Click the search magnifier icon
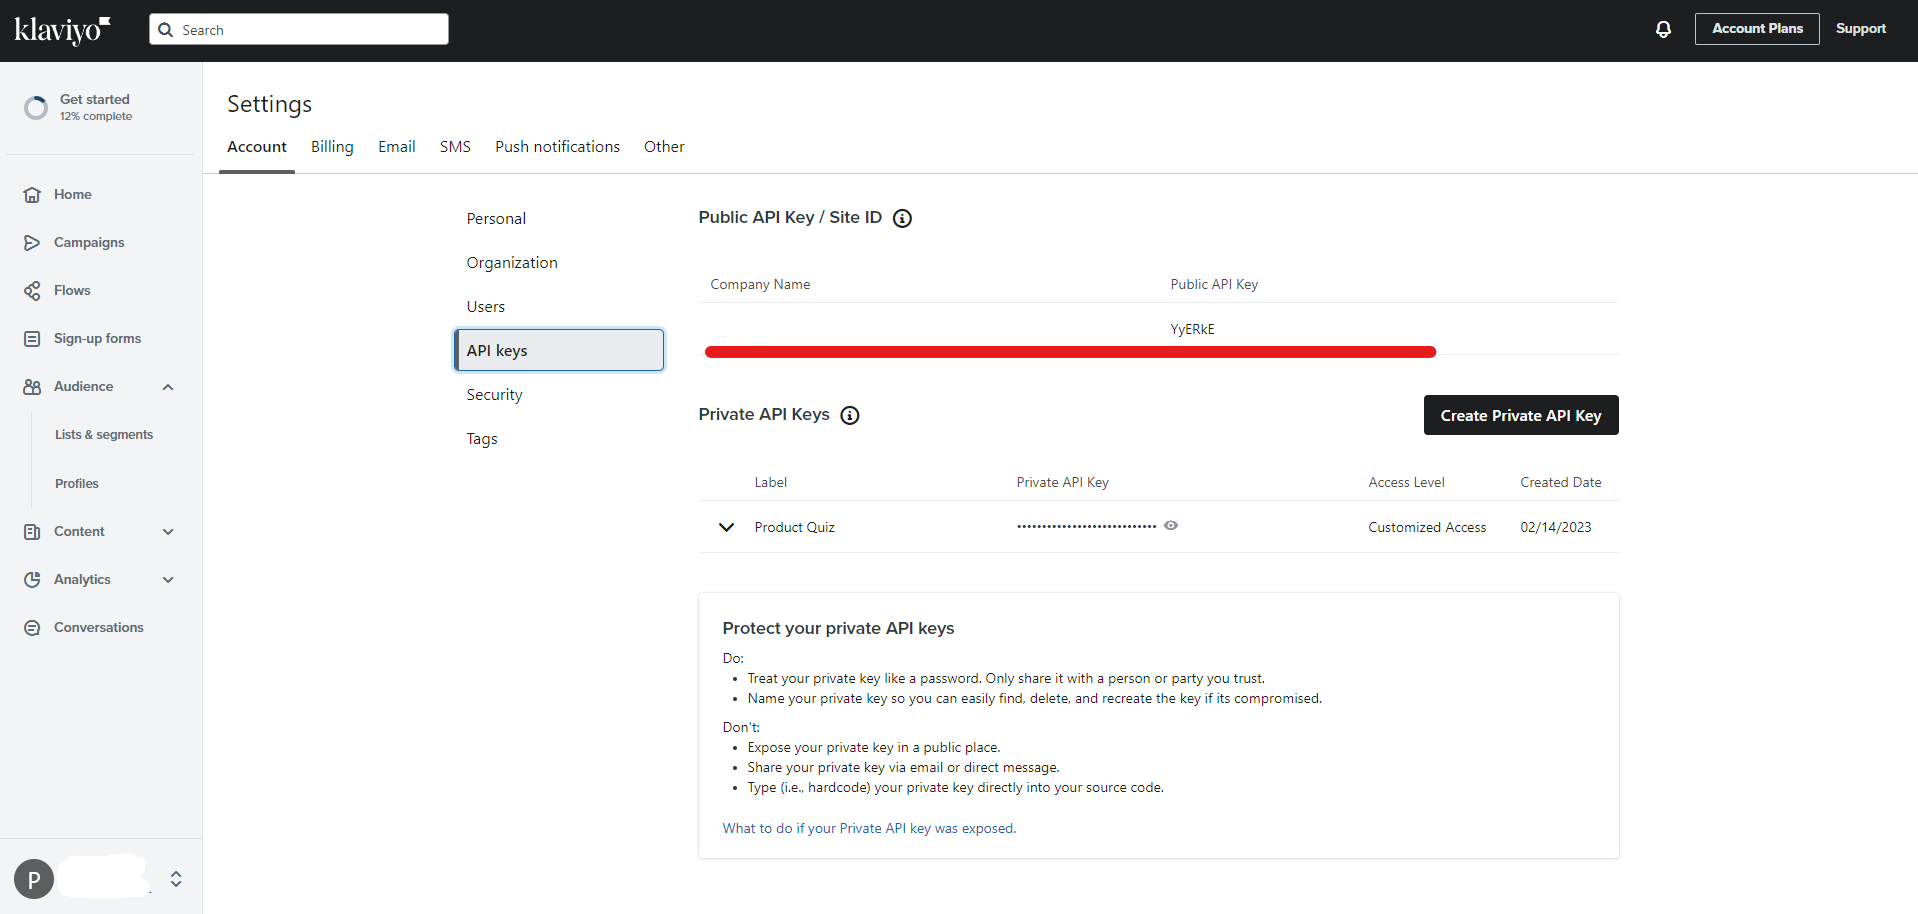Image resolution: width=1918 pixels, height=914 pixels. [x=166, y=30]
